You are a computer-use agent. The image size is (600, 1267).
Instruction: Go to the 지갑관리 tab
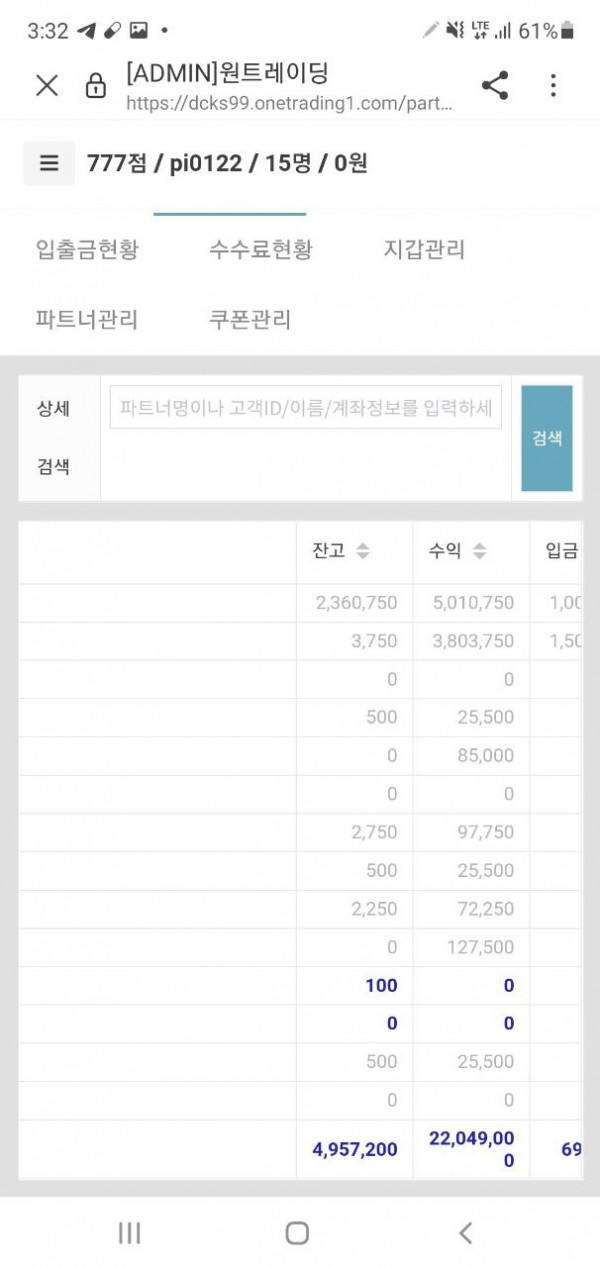pos(424,249)
